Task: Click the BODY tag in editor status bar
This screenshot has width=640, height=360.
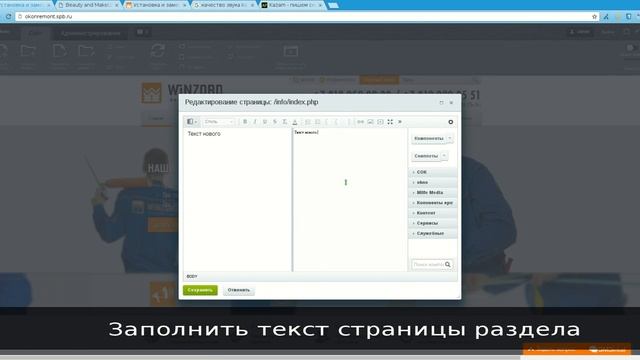Action: click(x=192, y=276)
